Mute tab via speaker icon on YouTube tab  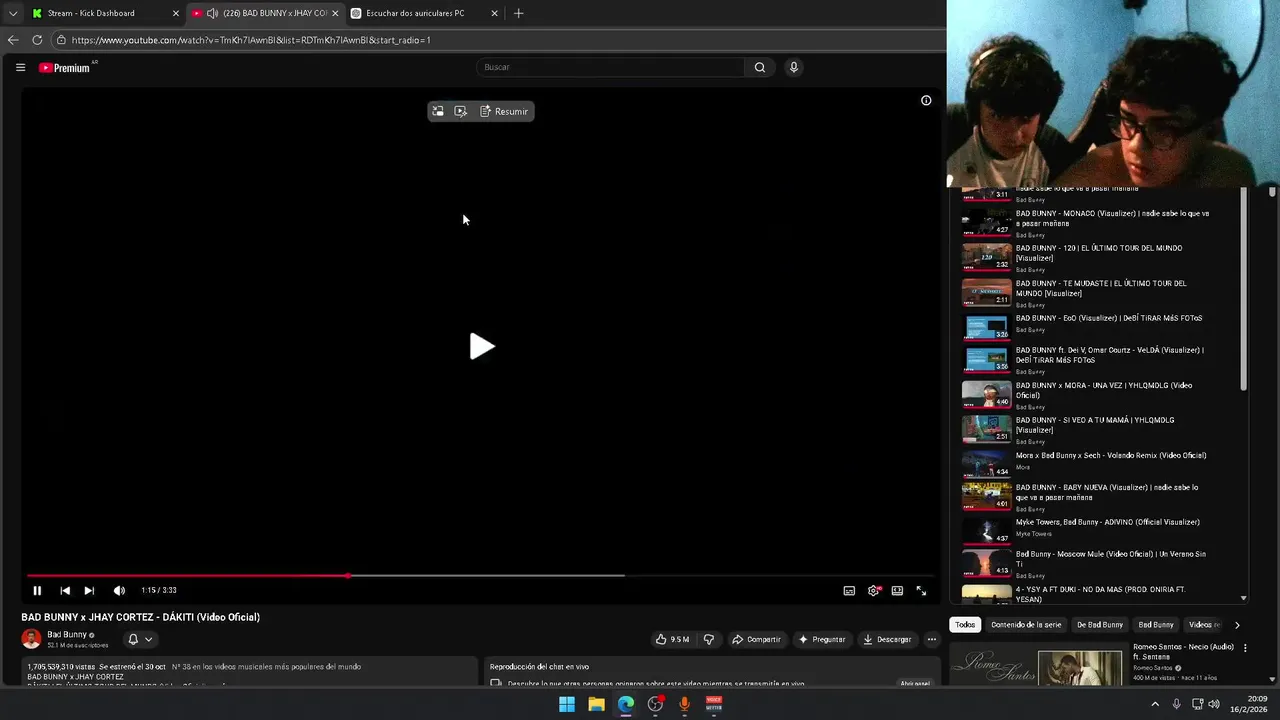point(212,13)
